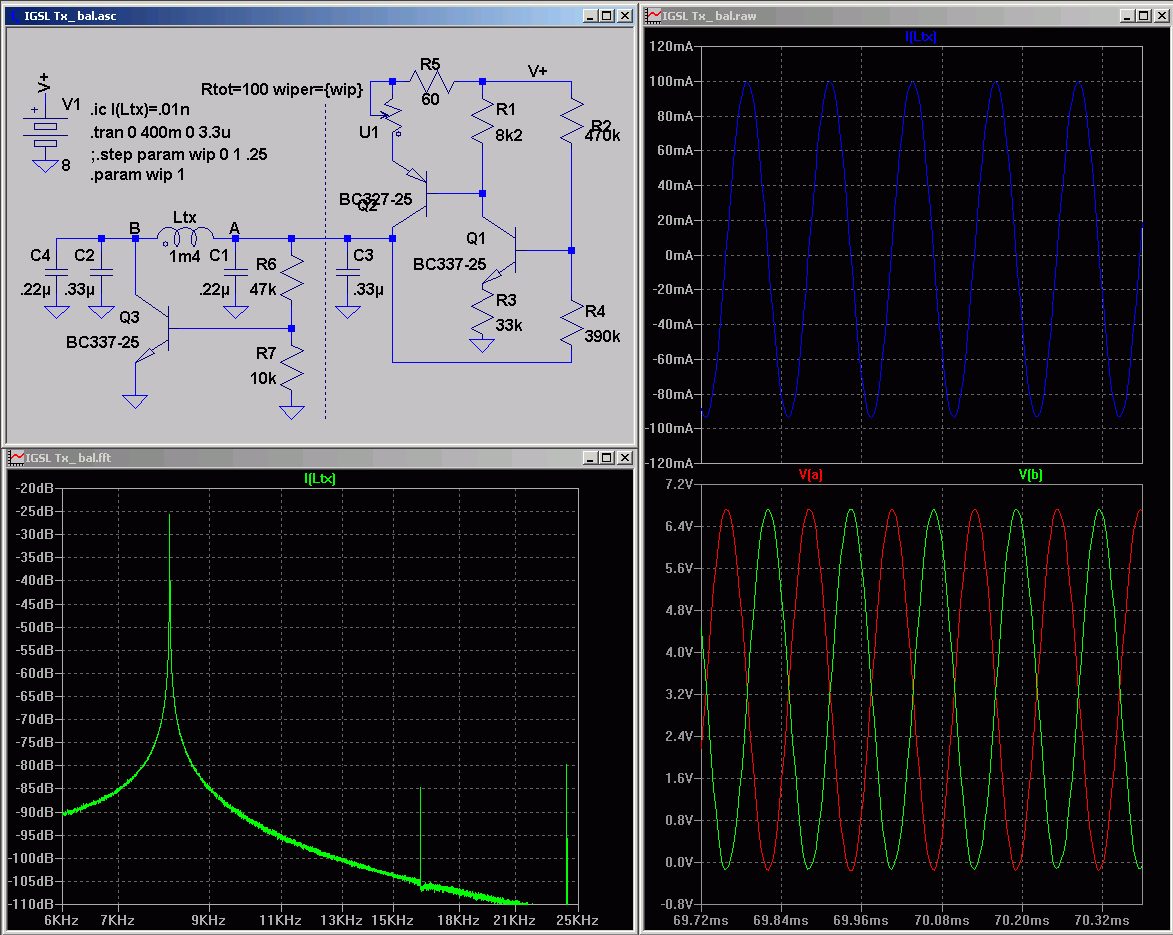Viewport: 1173px width, 935px height.
Task: Click the blue I[Ltx] trace label
Action: [x=920, y=37]
